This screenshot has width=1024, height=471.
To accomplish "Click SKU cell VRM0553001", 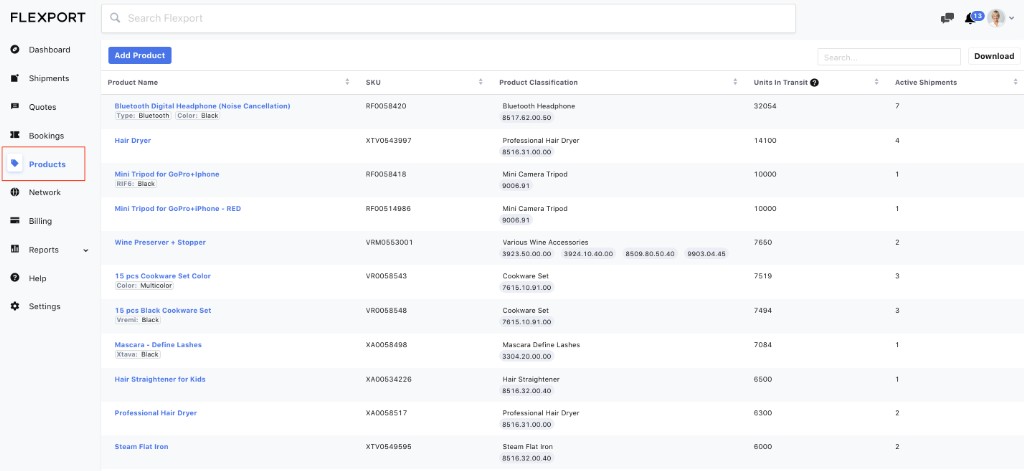I will 389,242.
